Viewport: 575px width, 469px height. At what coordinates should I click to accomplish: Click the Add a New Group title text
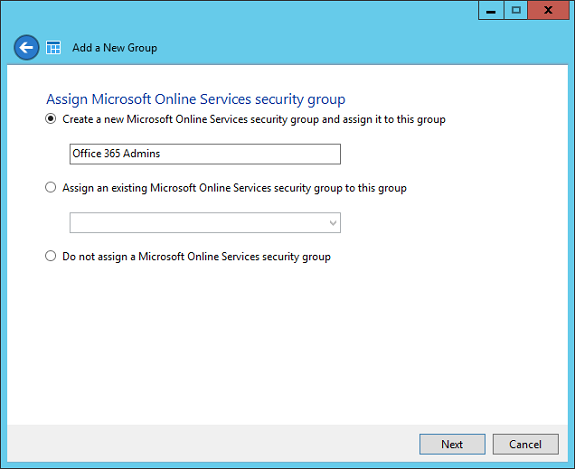[114, 48]
